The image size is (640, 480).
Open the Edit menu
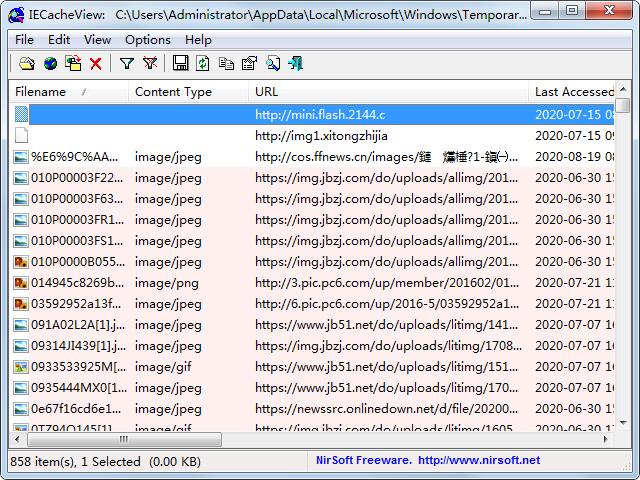[59, 40]
